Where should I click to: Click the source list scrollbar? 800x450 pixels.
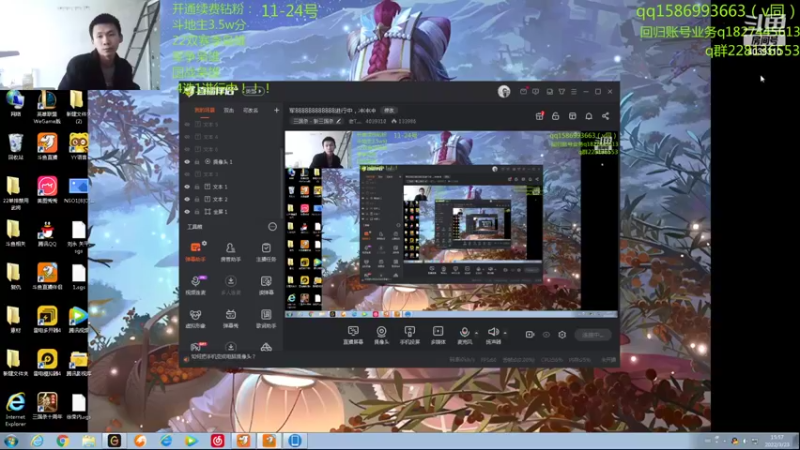(281, 184)
